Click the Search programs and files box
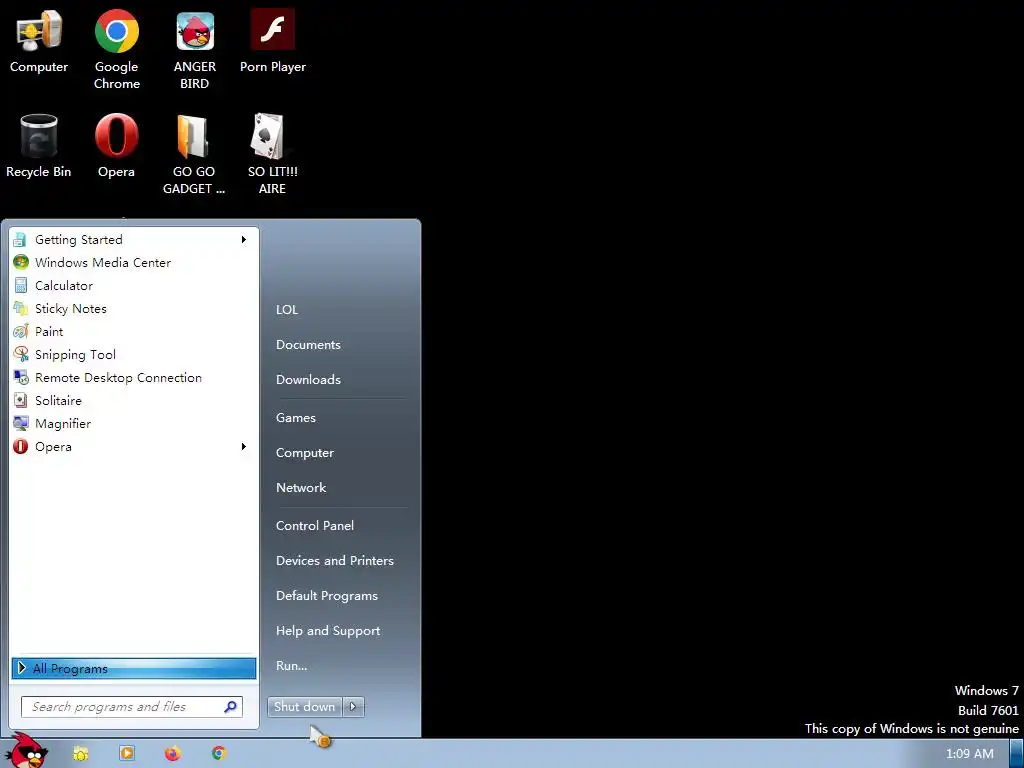This screenshot has height=768, width=1024. (132, 707)
